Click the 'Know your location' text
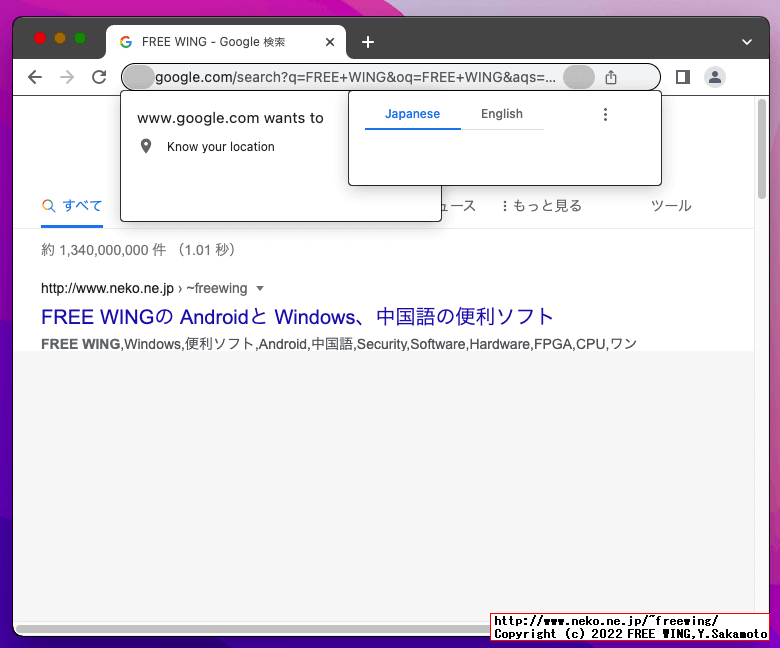780x648 pixels. point(221,147)
